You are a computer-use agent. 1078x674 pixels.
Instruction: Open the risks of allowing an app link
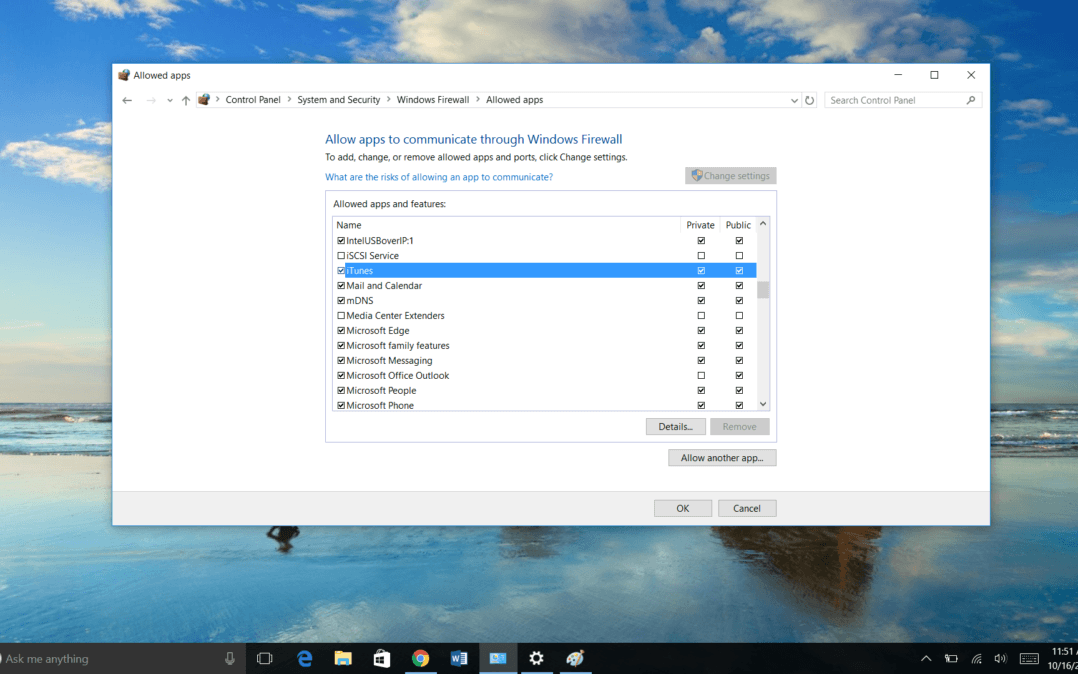(439, 177)
